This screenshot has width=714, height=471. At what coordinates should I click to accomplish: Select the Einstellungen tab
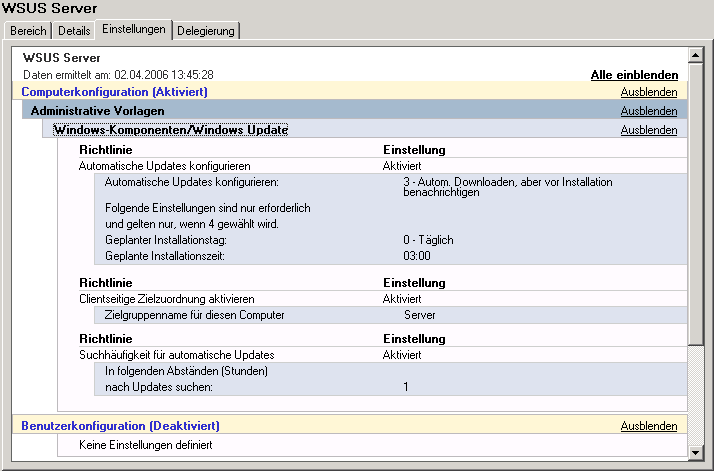(x=133, y=29)
